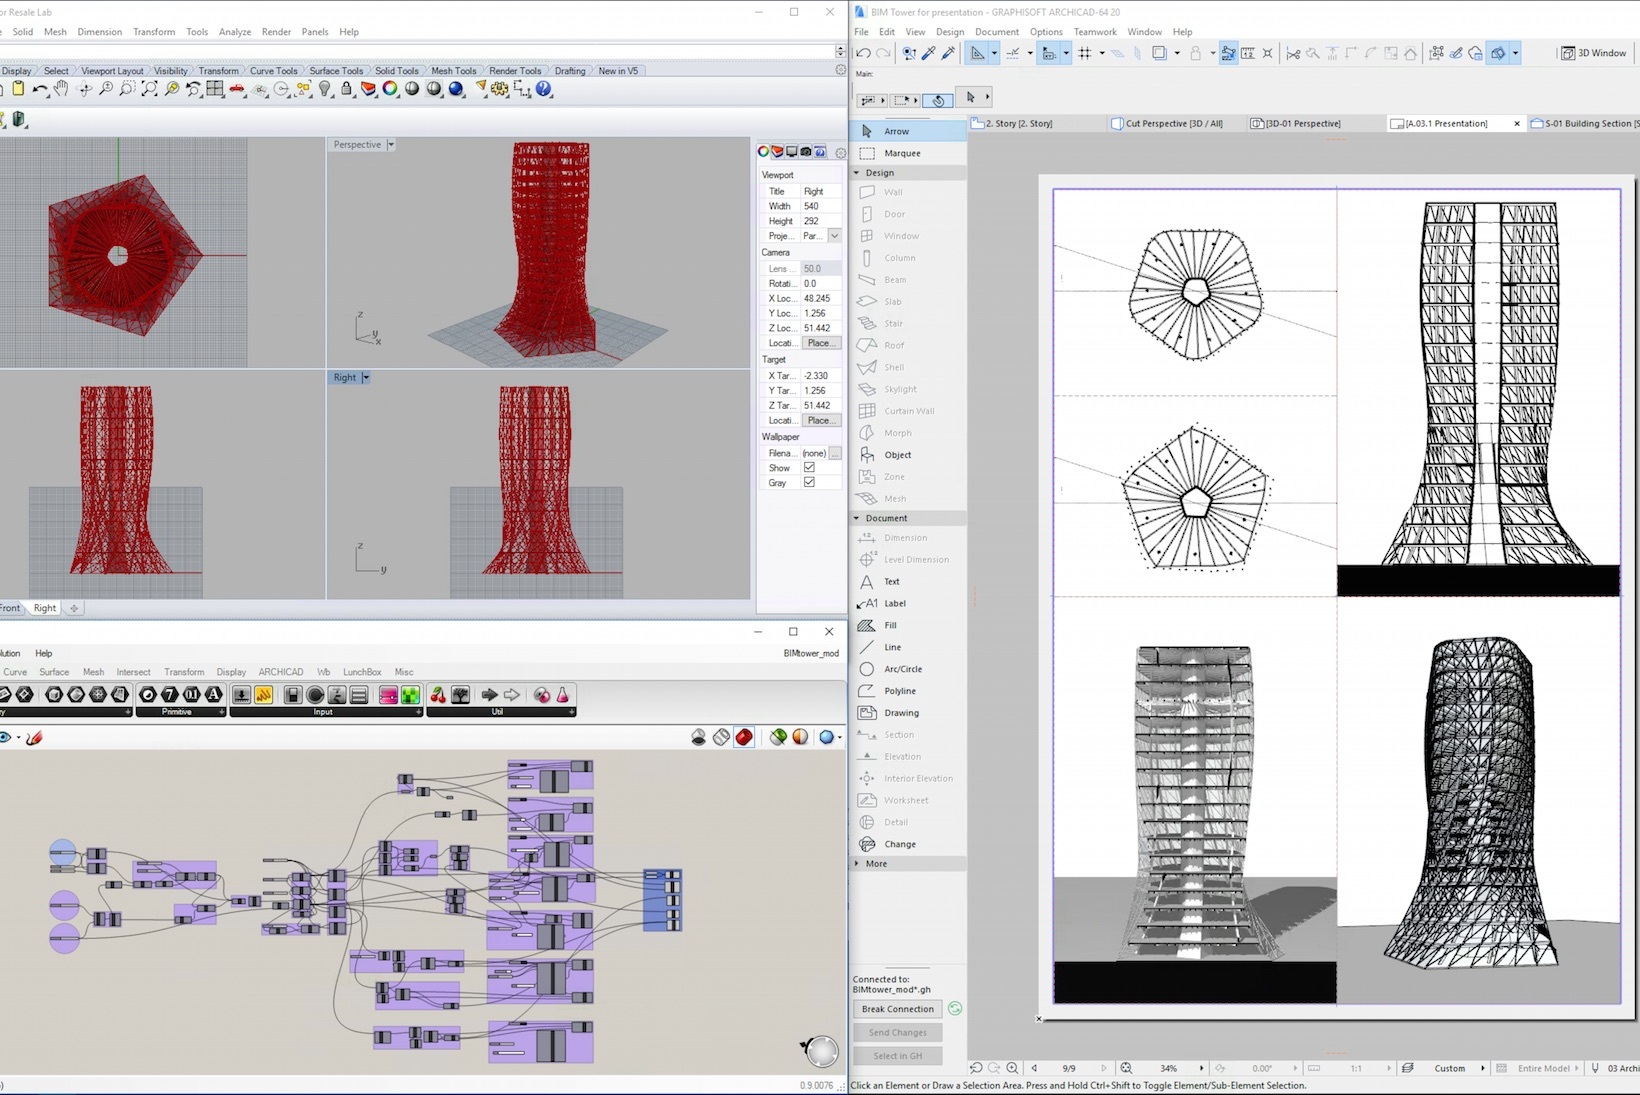Open the Right viewport title dropdown arrow

[366, 377]
